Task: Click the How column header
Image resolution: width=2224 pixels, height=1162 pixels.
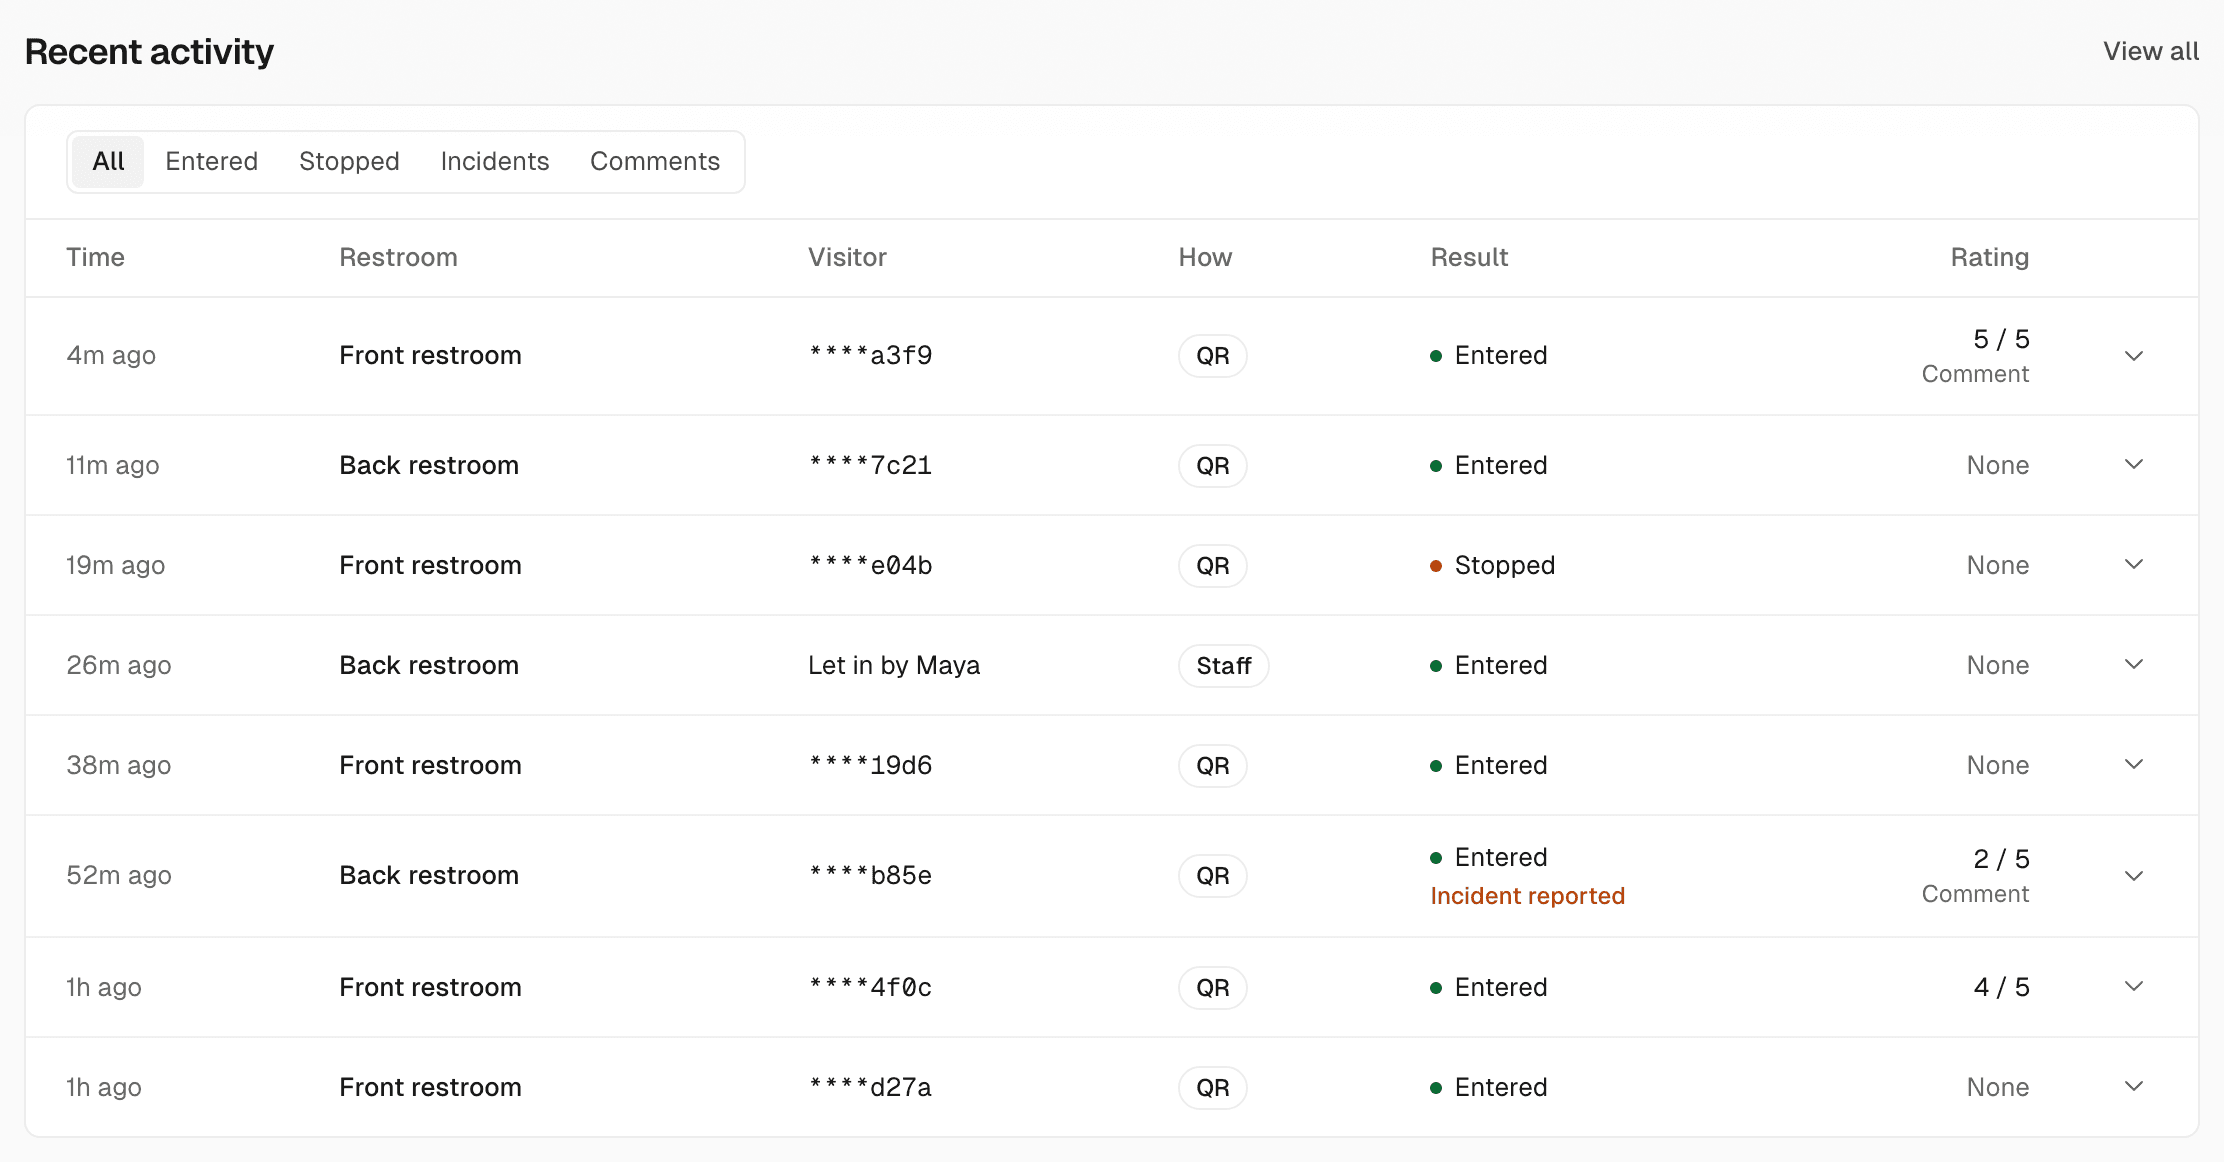Action: 1205,257
